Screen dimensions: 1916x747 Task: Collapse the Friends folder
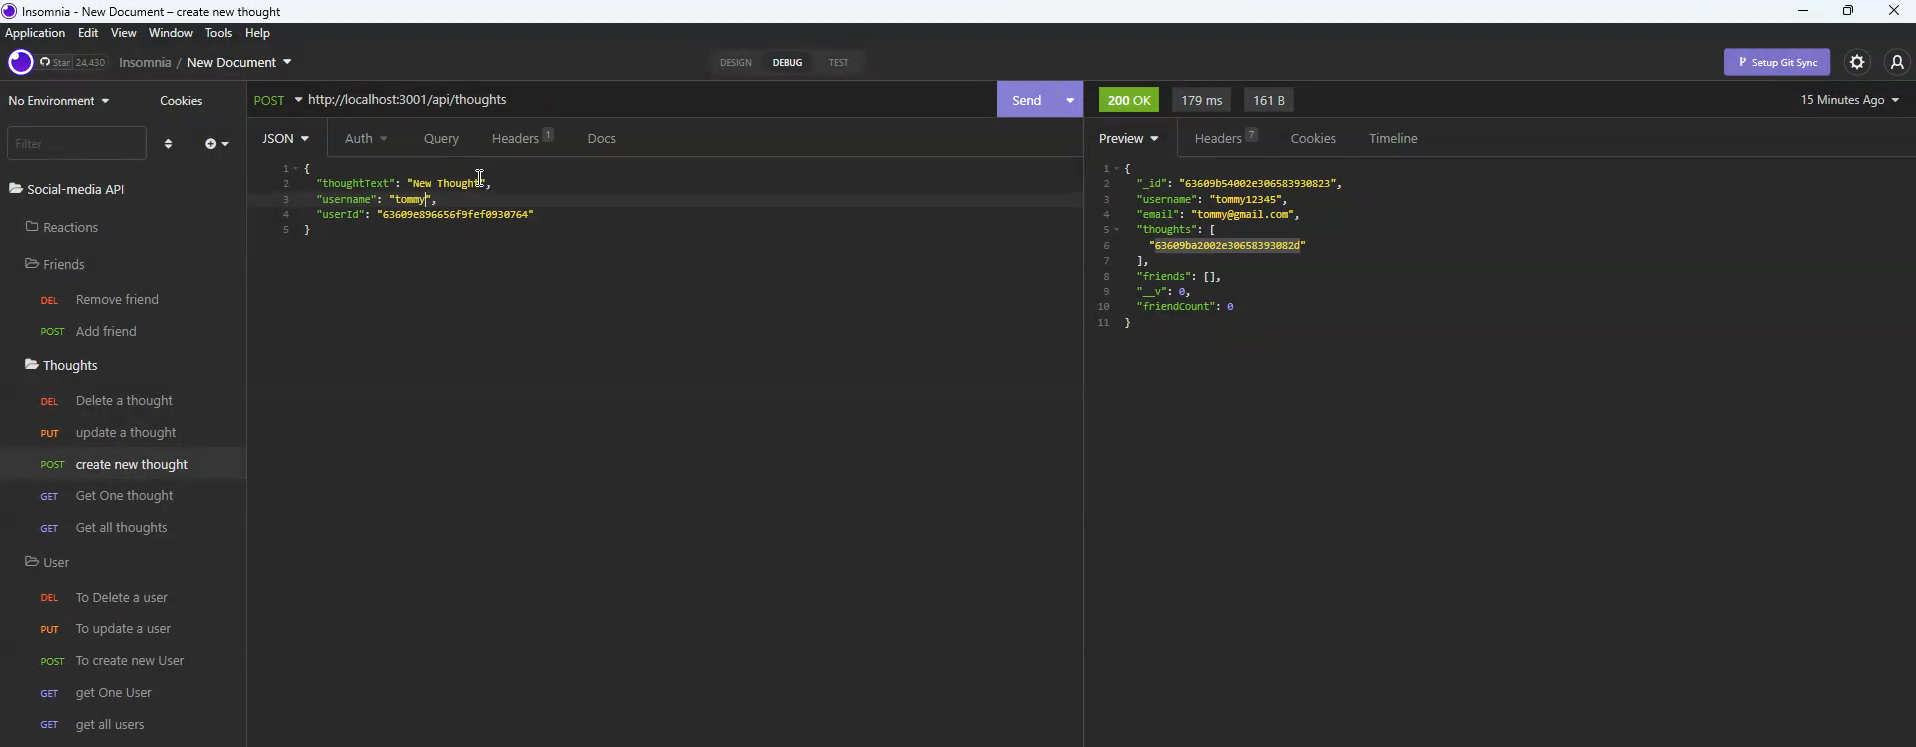[55, 264]
